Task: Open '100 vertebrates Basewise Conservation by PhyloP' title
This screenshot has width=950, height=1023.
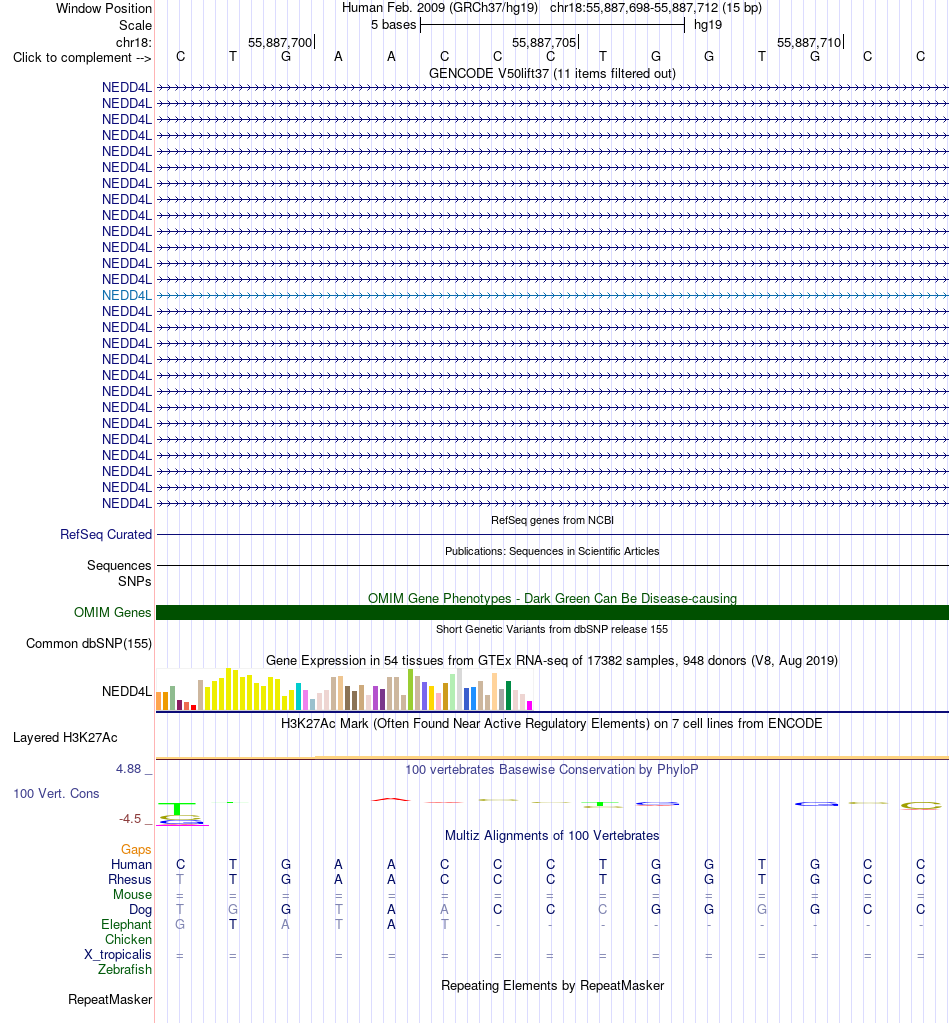Action: 552,770
